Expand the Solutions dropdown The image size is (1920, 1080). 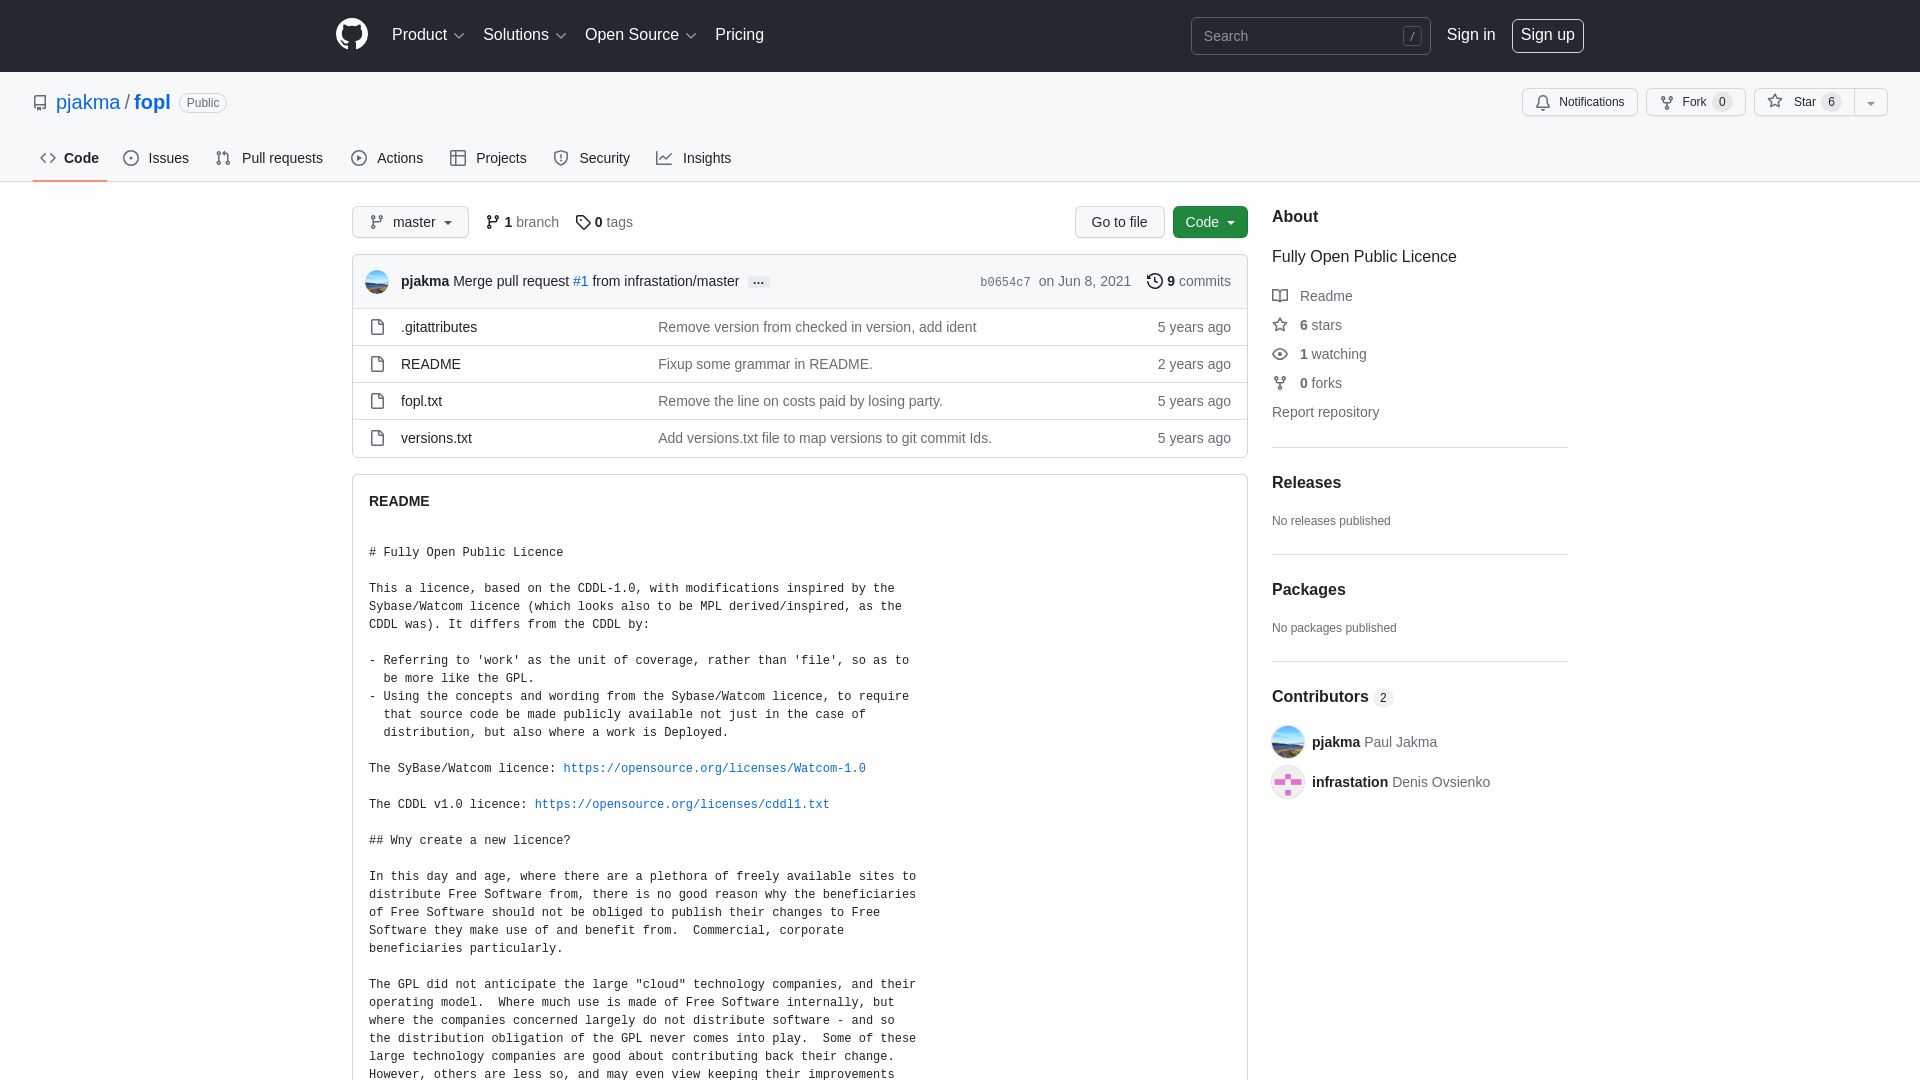tap(525, 35)
